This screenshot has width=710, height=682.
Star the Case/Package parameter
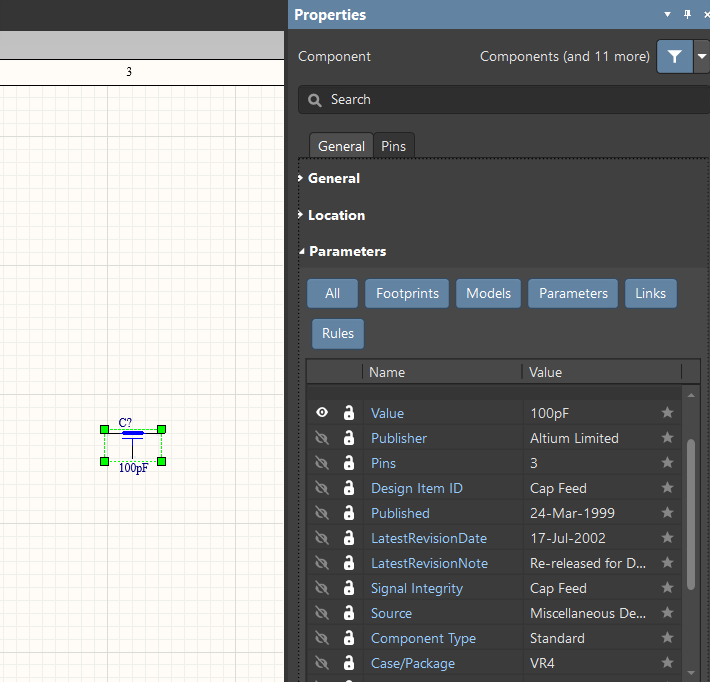click(x=667, y=663)
